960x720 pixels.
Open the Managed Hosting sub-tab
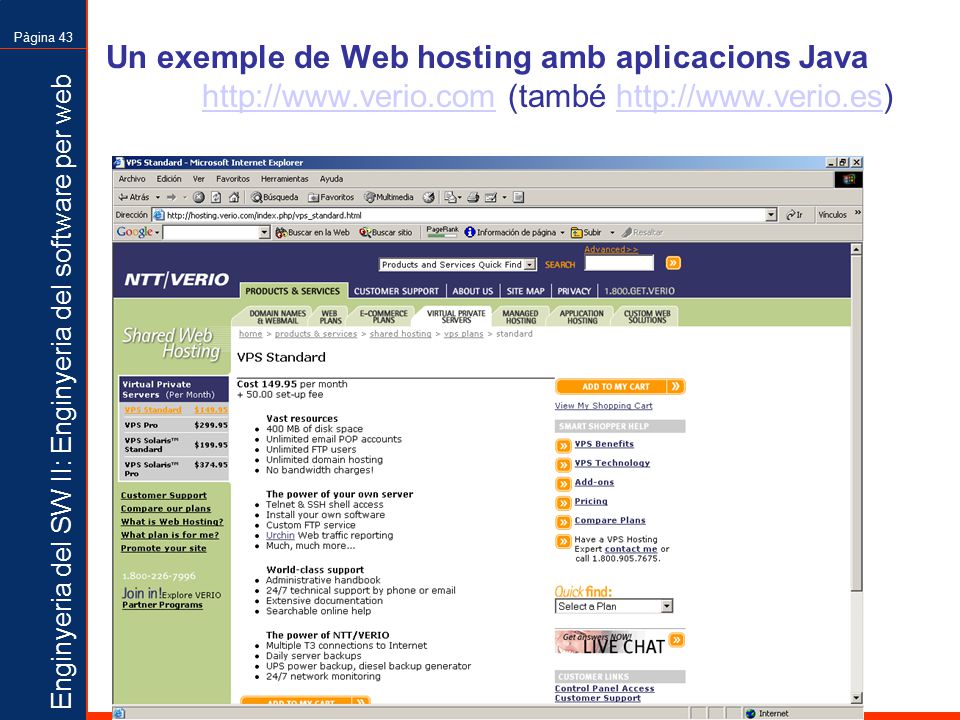click(520, 317)
